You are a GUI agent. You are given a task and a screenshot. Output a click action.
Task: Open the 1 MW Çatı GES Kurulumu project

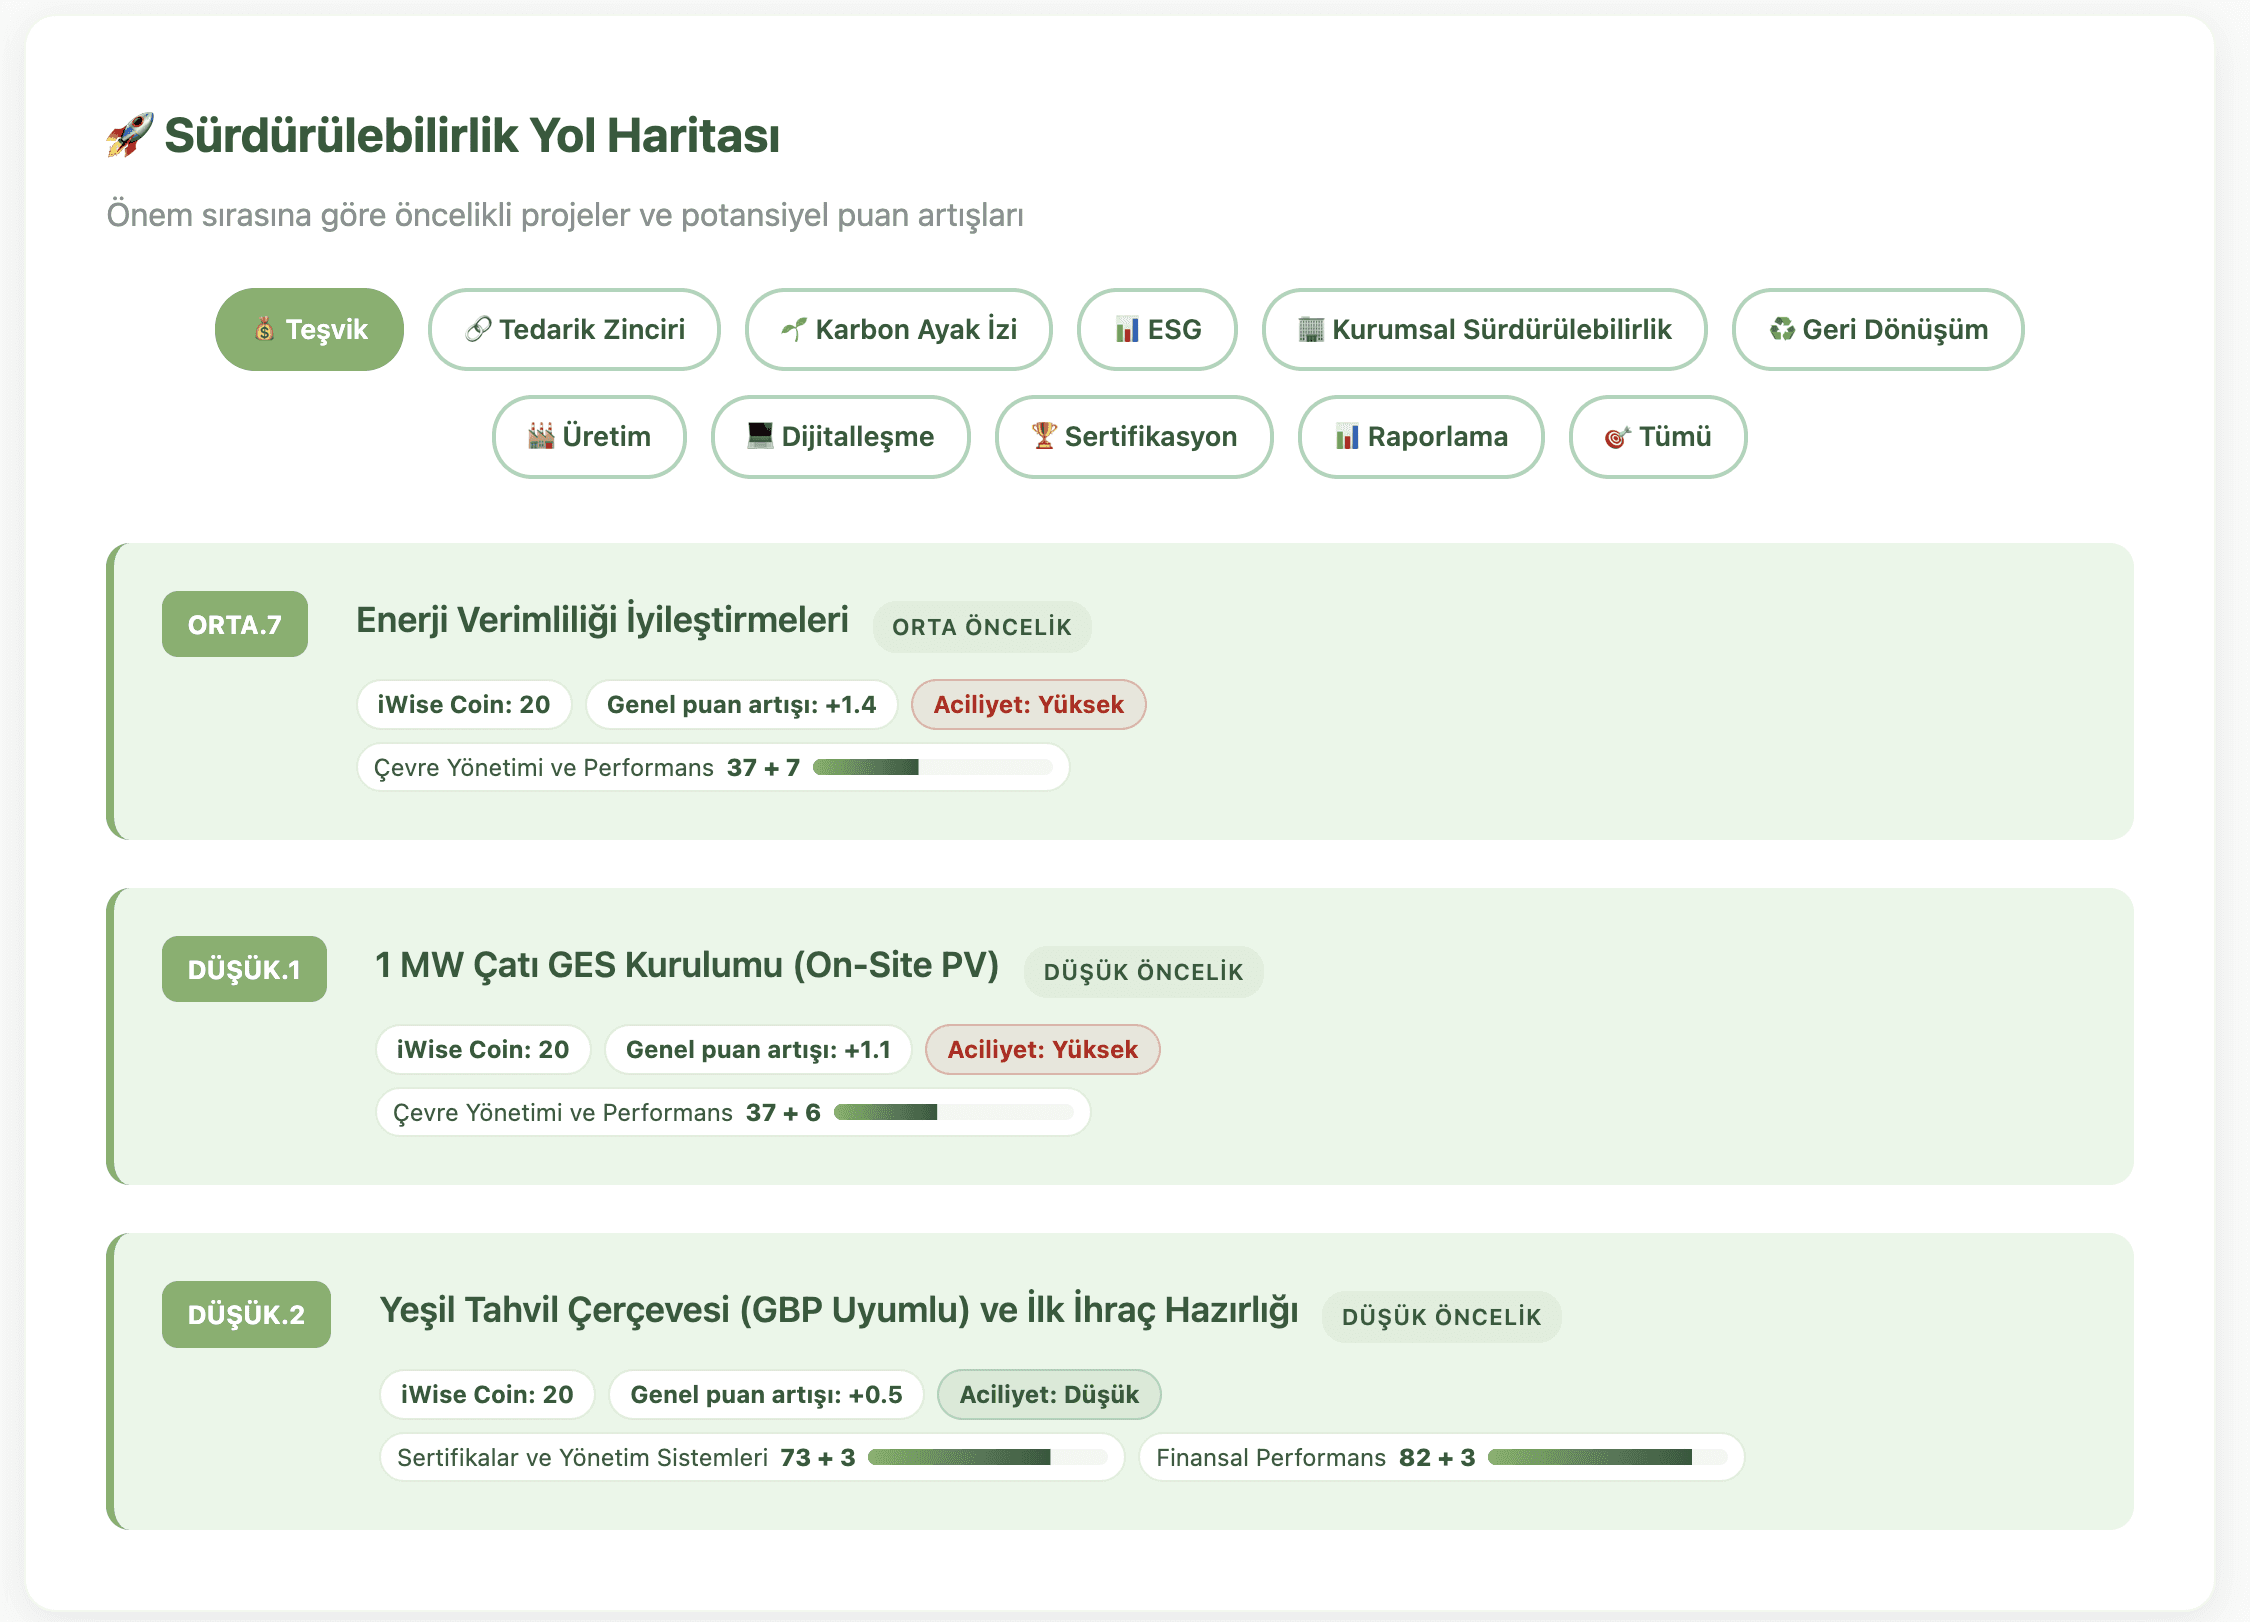[x=687, y=965]
